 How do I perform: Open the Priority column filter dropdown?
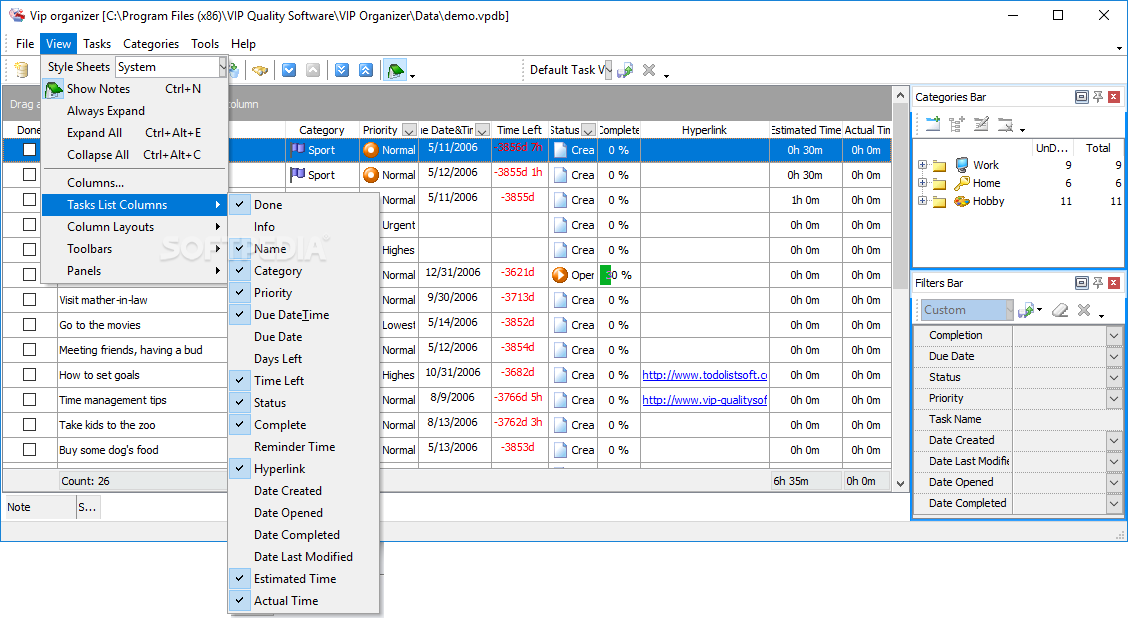click(x=409, y=130)
